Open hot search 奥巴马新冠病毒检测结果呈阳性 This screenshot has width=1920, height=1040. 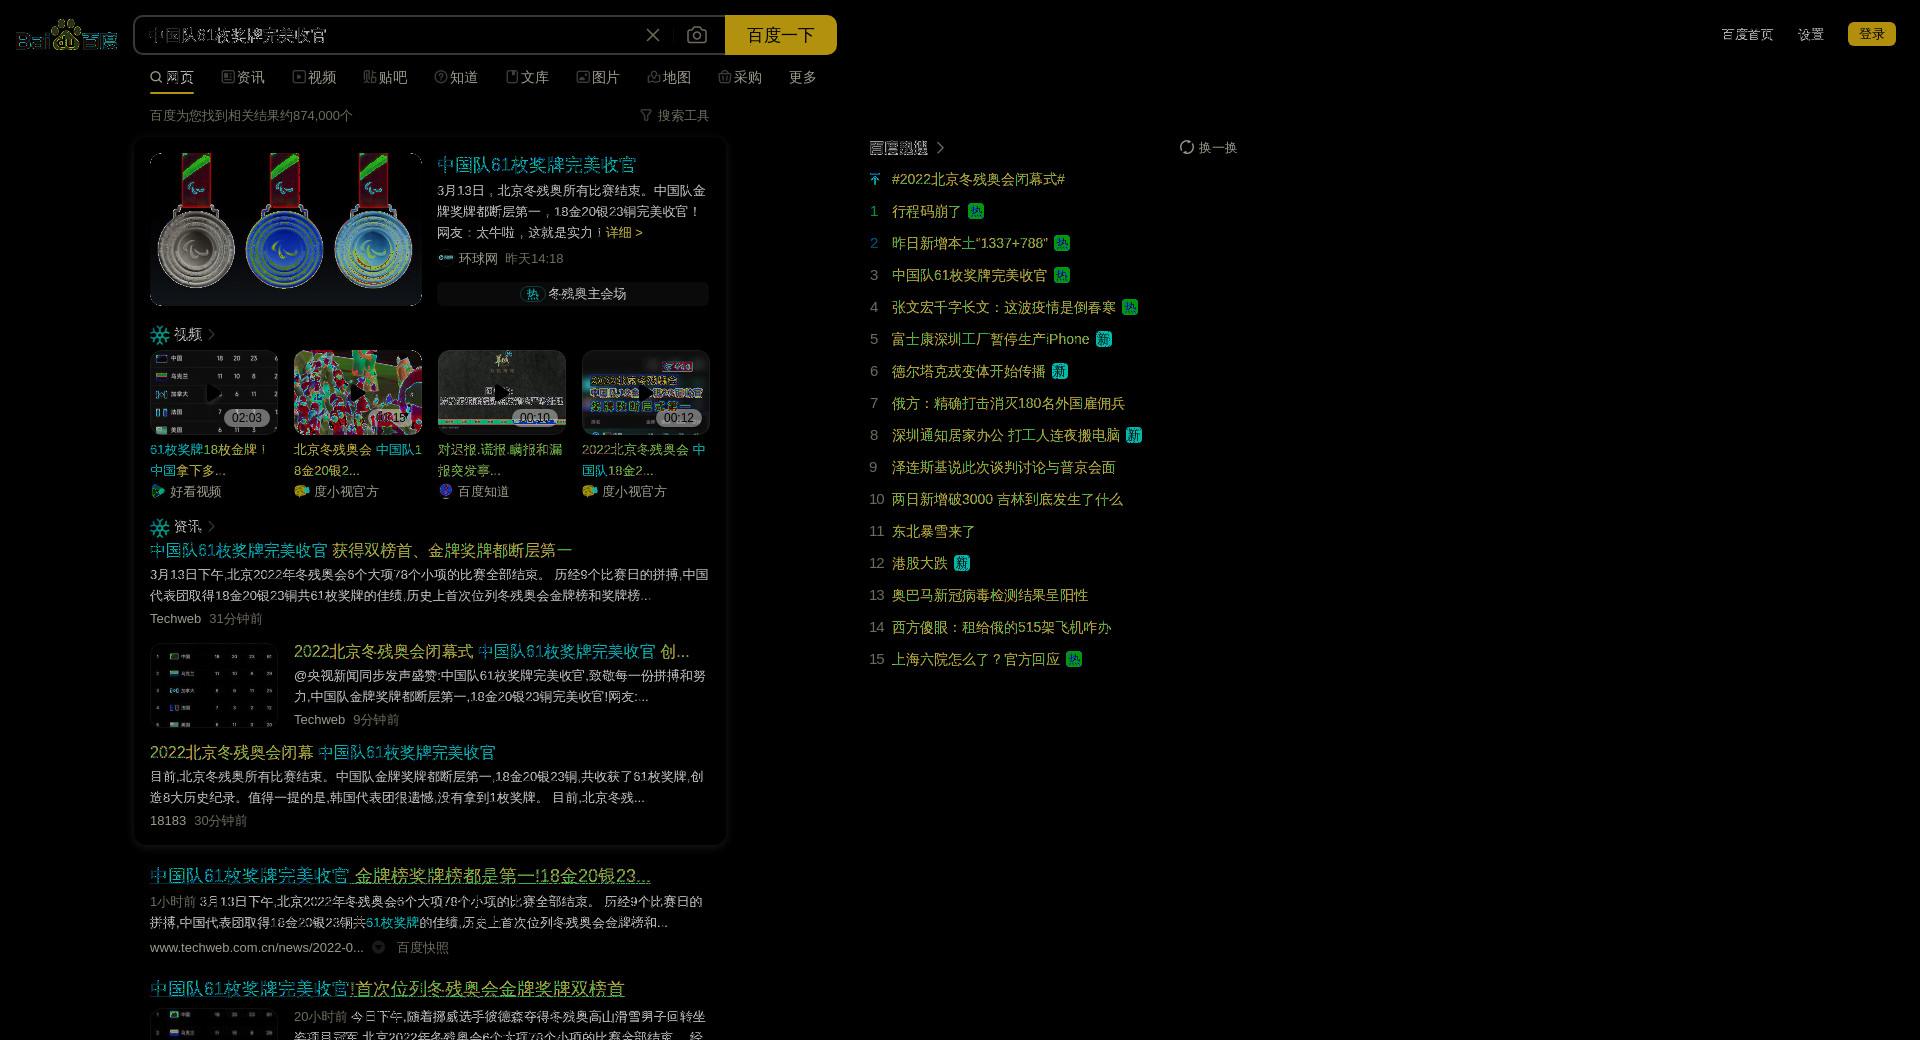point(990,595)
